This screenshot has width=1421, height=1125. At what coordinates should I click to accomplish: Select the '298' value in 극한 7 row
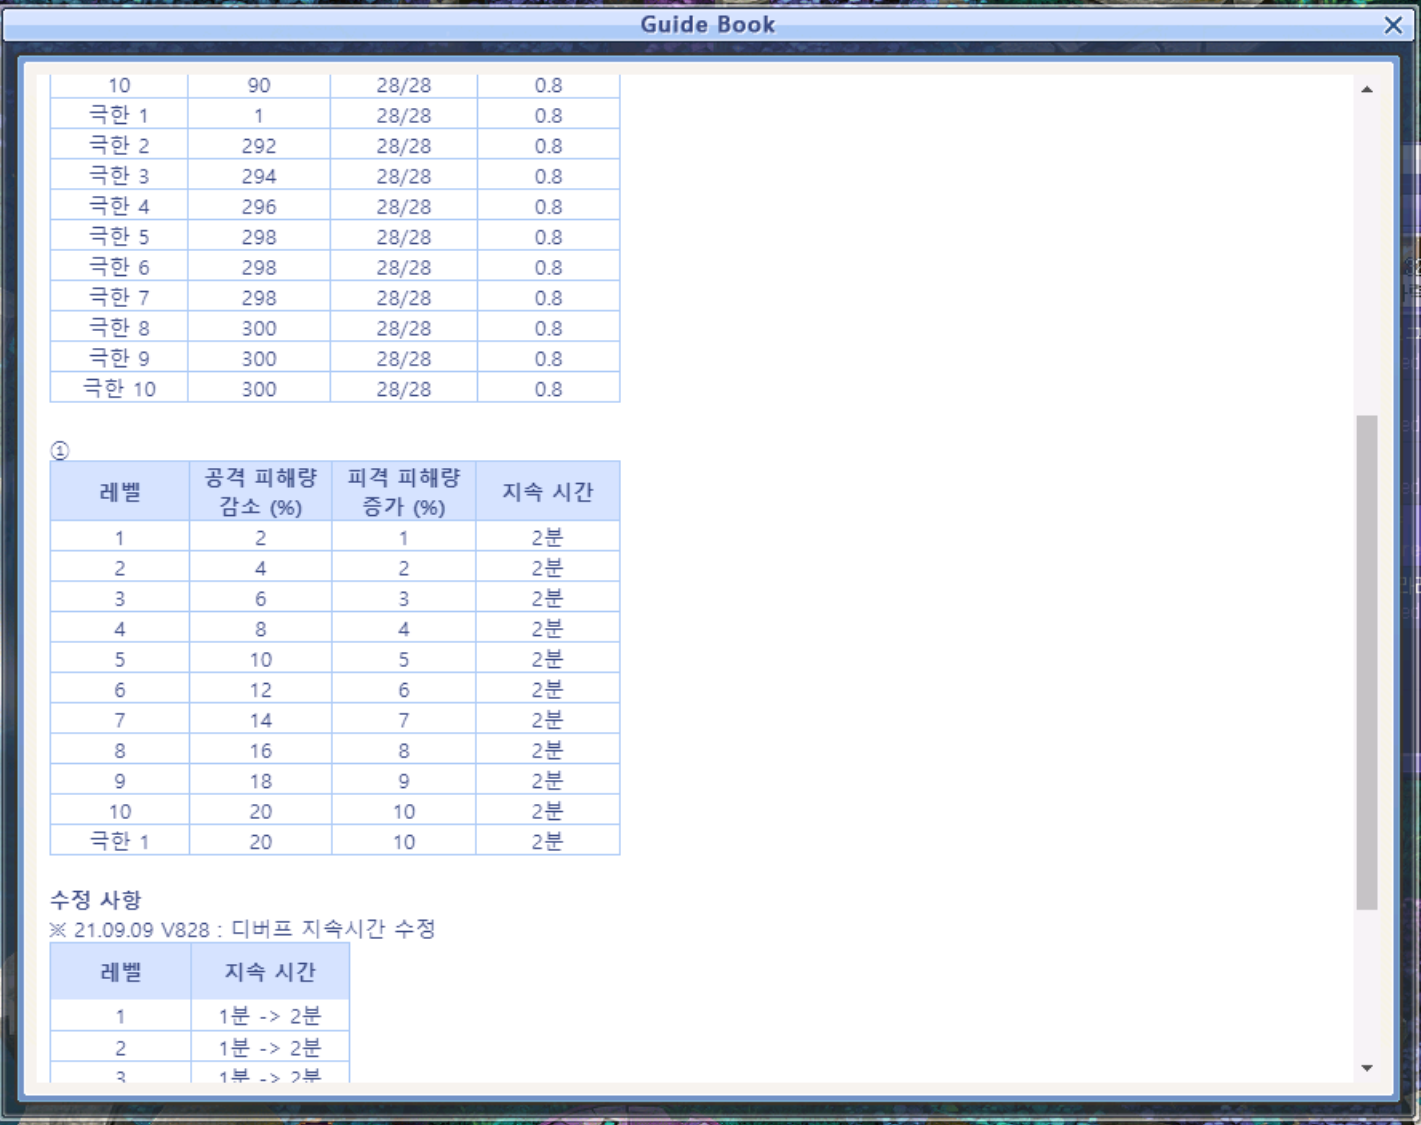coord(259,298)
